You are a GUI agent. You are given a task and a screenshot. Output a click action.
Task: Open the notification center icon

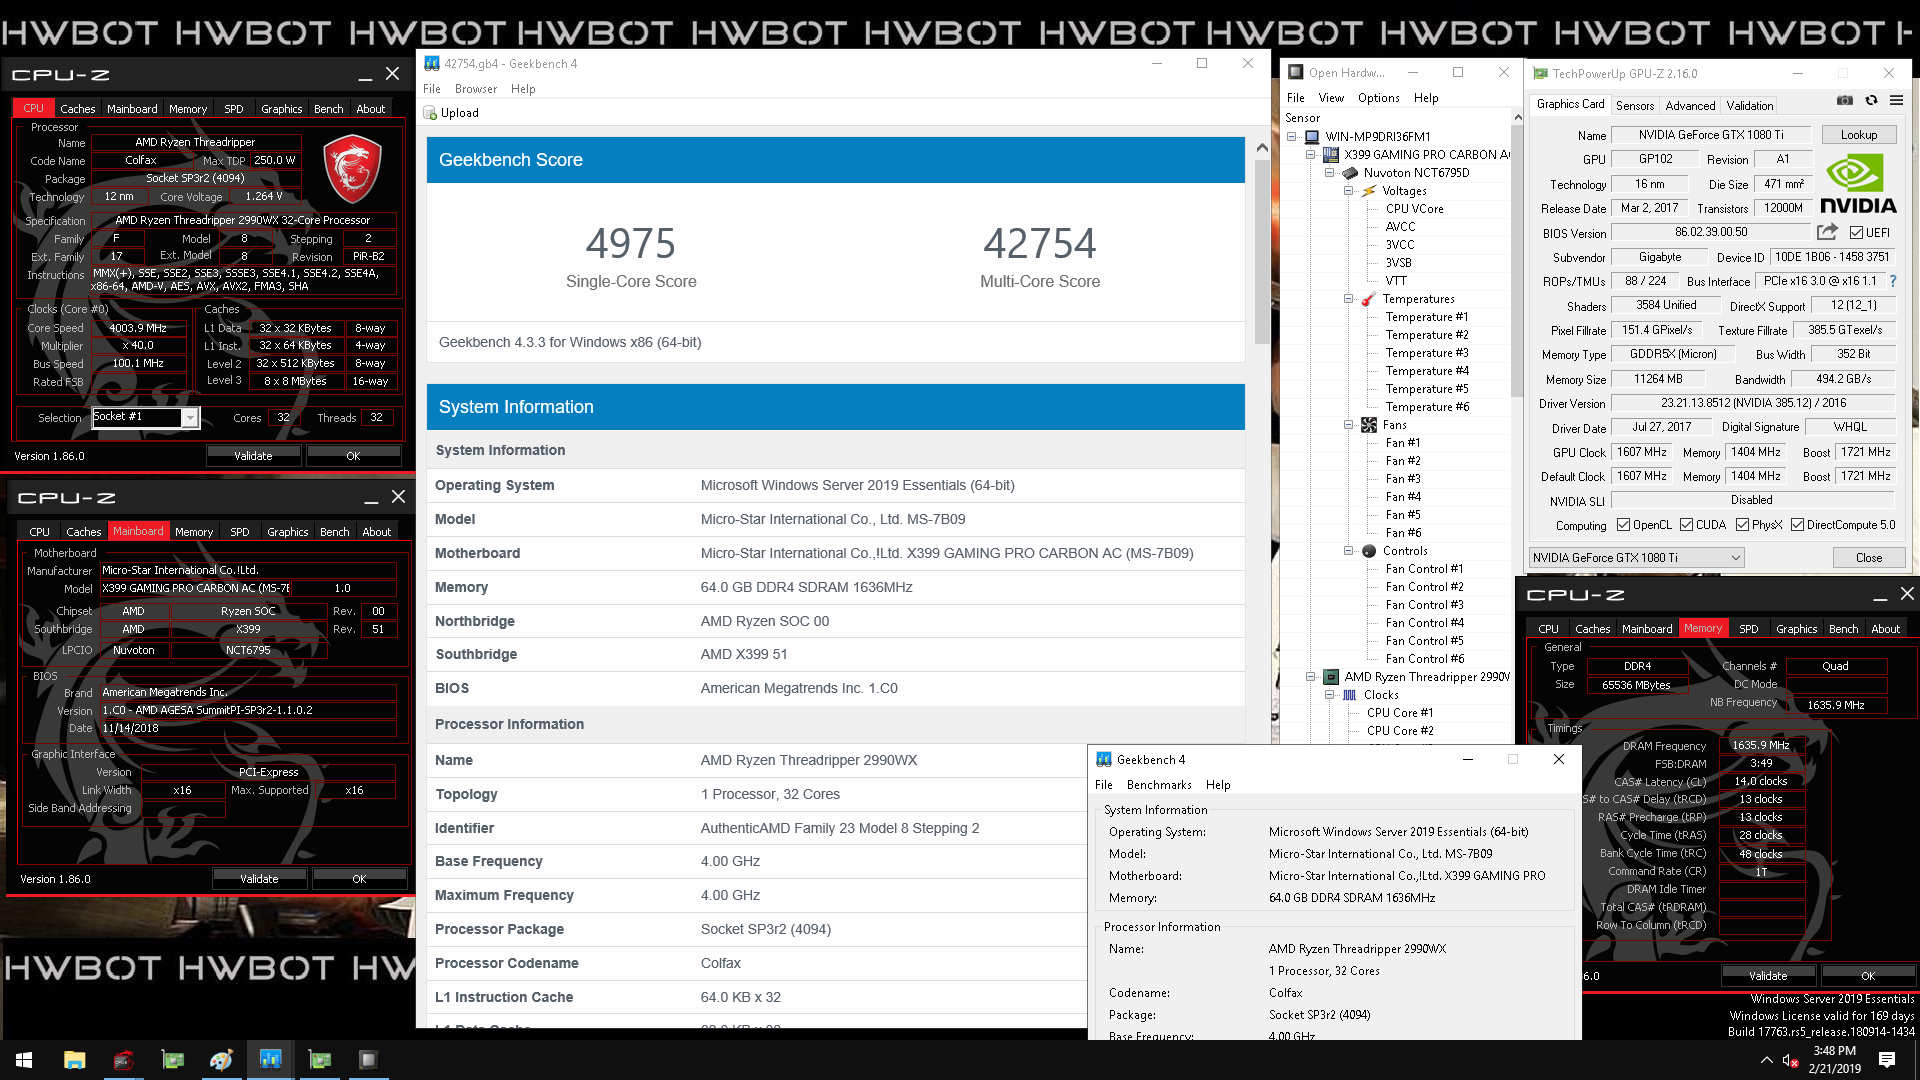pyautogui.click(x=1887, y=1060)
